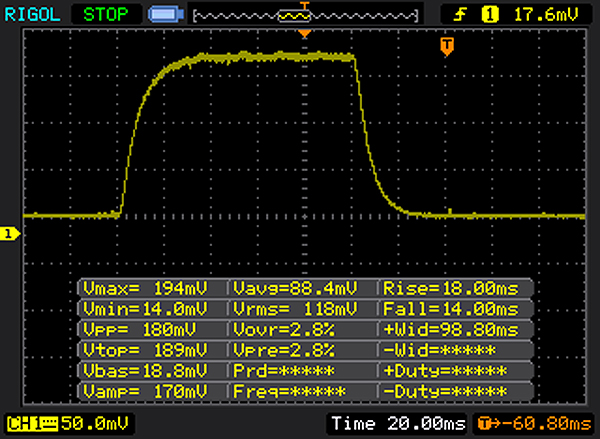Select the Vavg=88.4mV measurement
Image resolution: width=600 pixels, height=439 pixels.
click(x=302, y=288)
